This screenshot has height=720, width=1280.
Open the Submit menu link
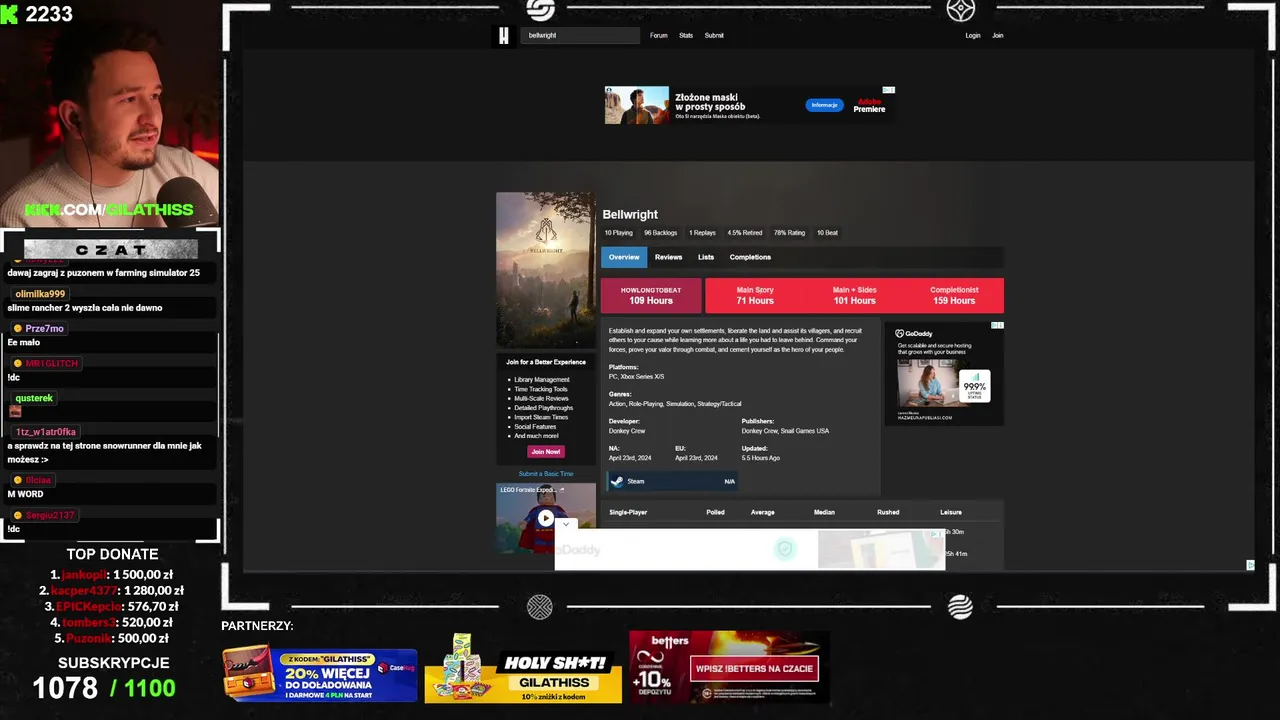pyautogui.click(x=714, y=35)
